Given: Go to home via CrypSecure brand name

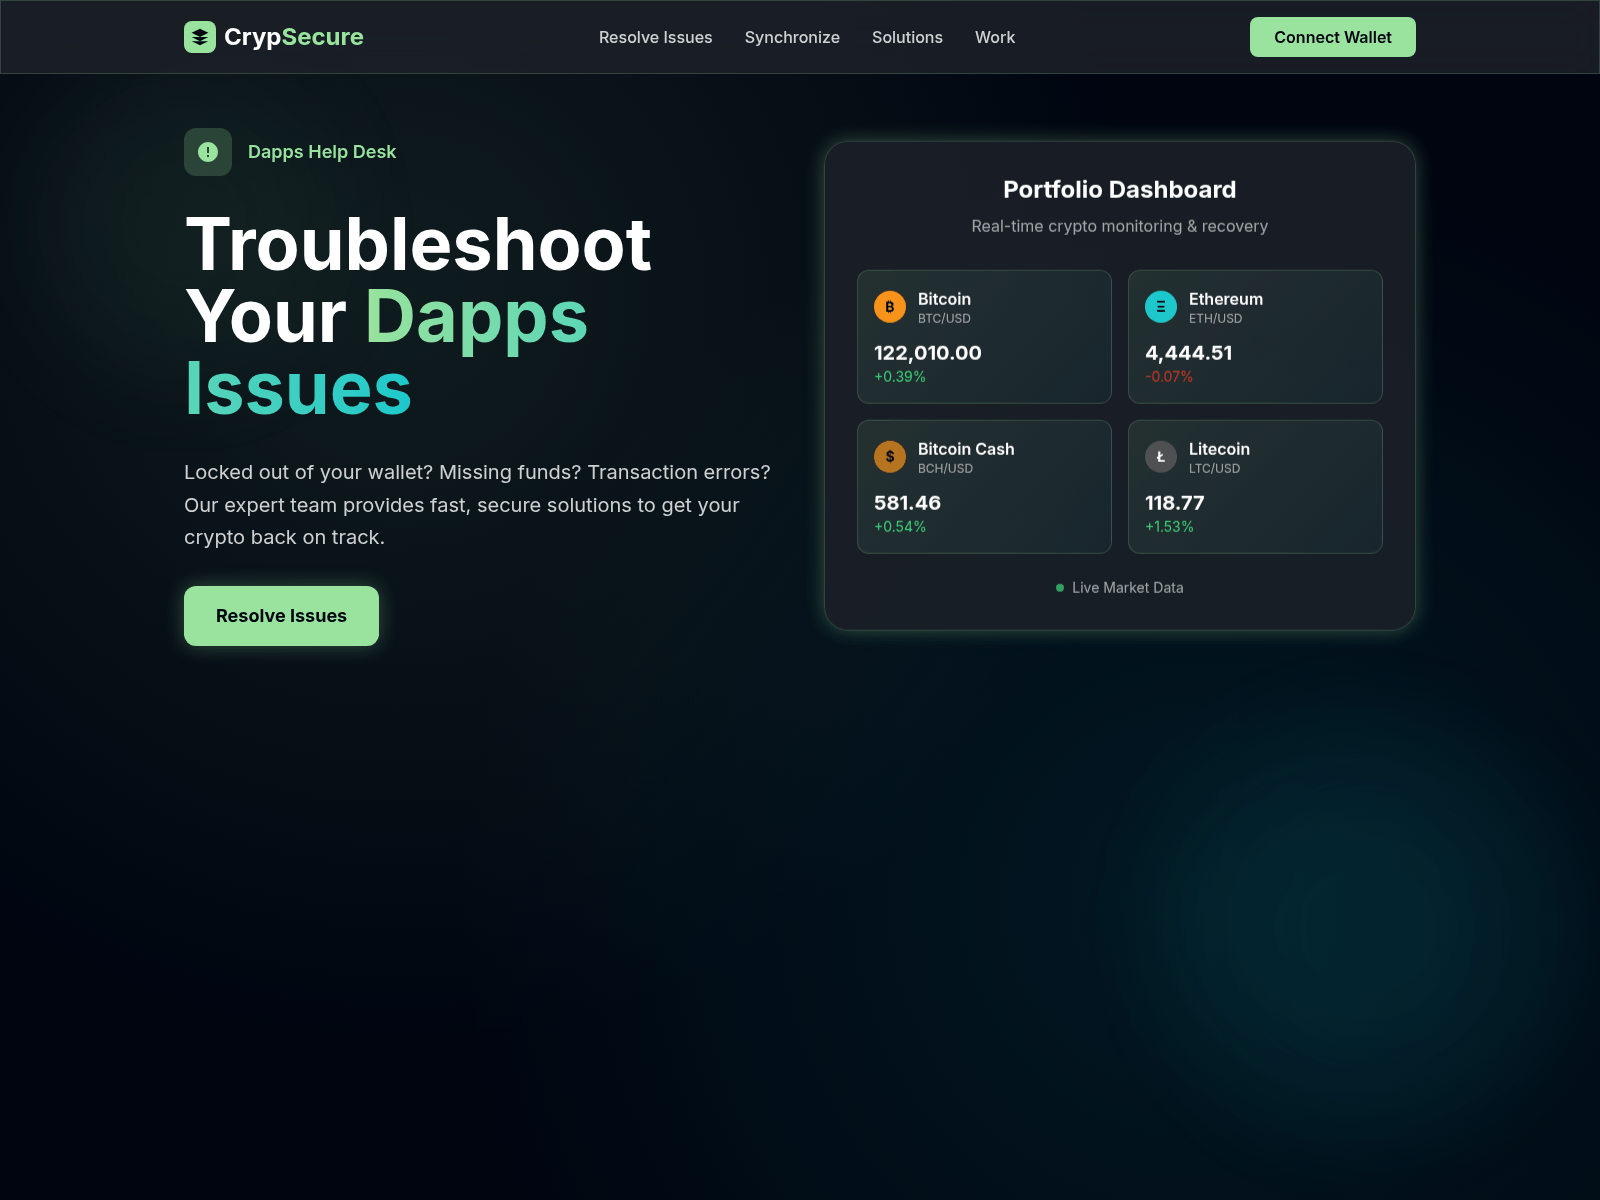Looking at the screenshot, I should coord(294,37).
